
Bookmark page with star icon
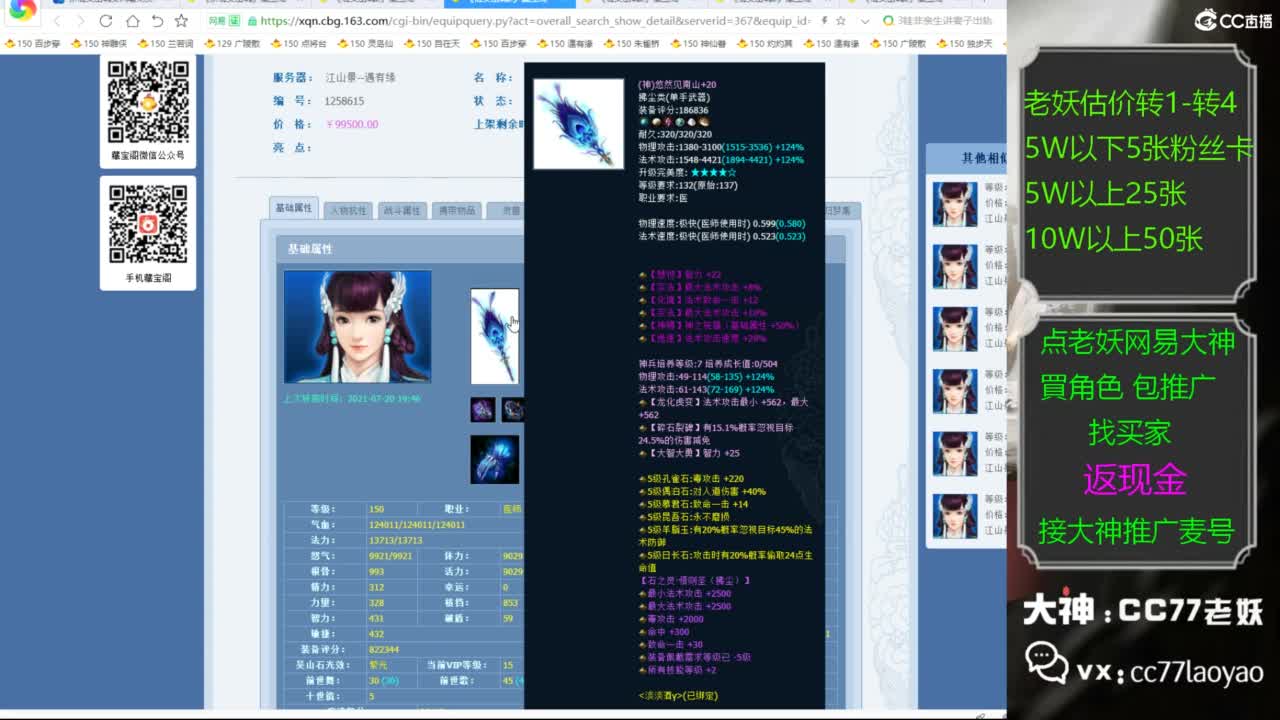click(x=181, y=21)
